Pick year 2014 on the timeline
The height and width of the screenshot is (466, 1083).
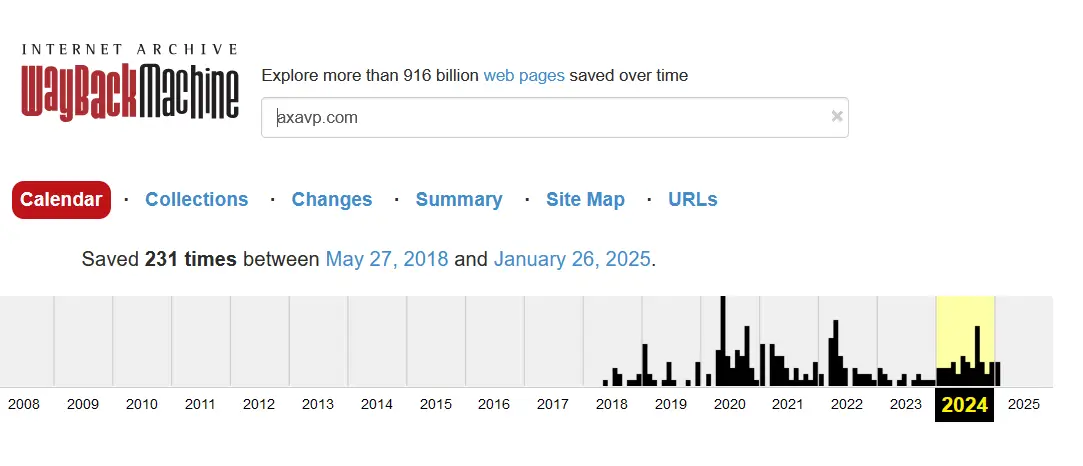coord(377,405)
